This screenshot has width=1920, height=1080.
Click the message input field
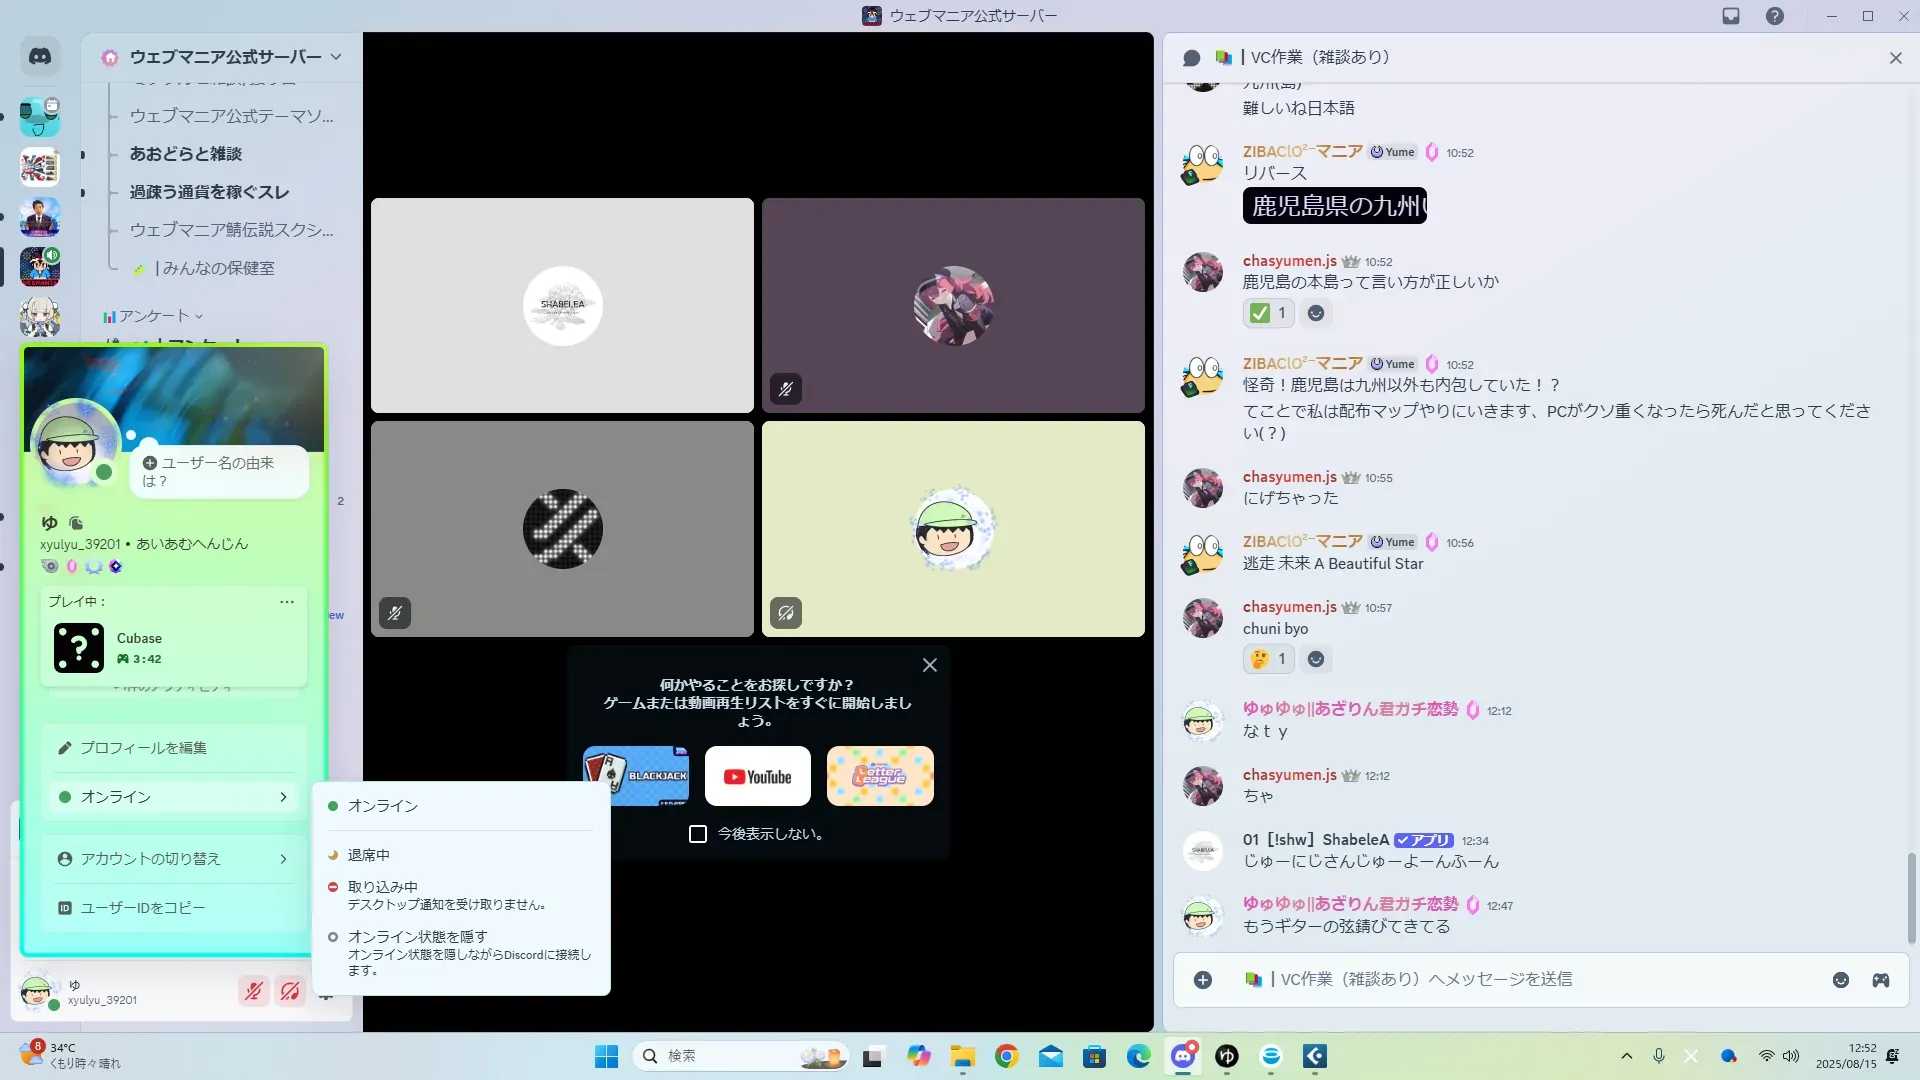point(1500,980)
